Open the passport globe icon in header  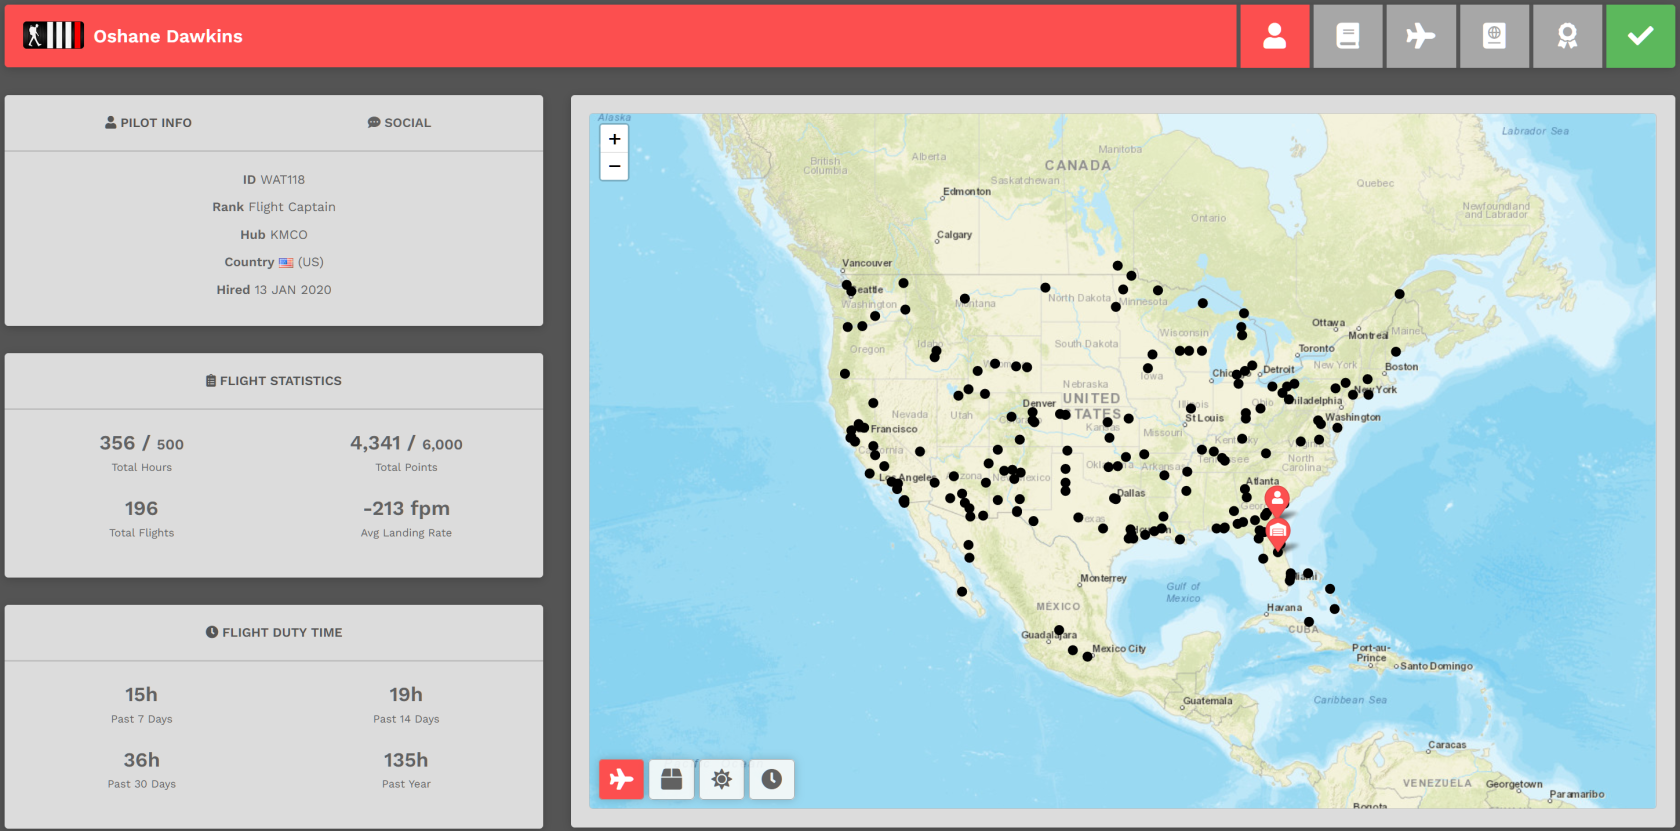tap(1494, 36)
